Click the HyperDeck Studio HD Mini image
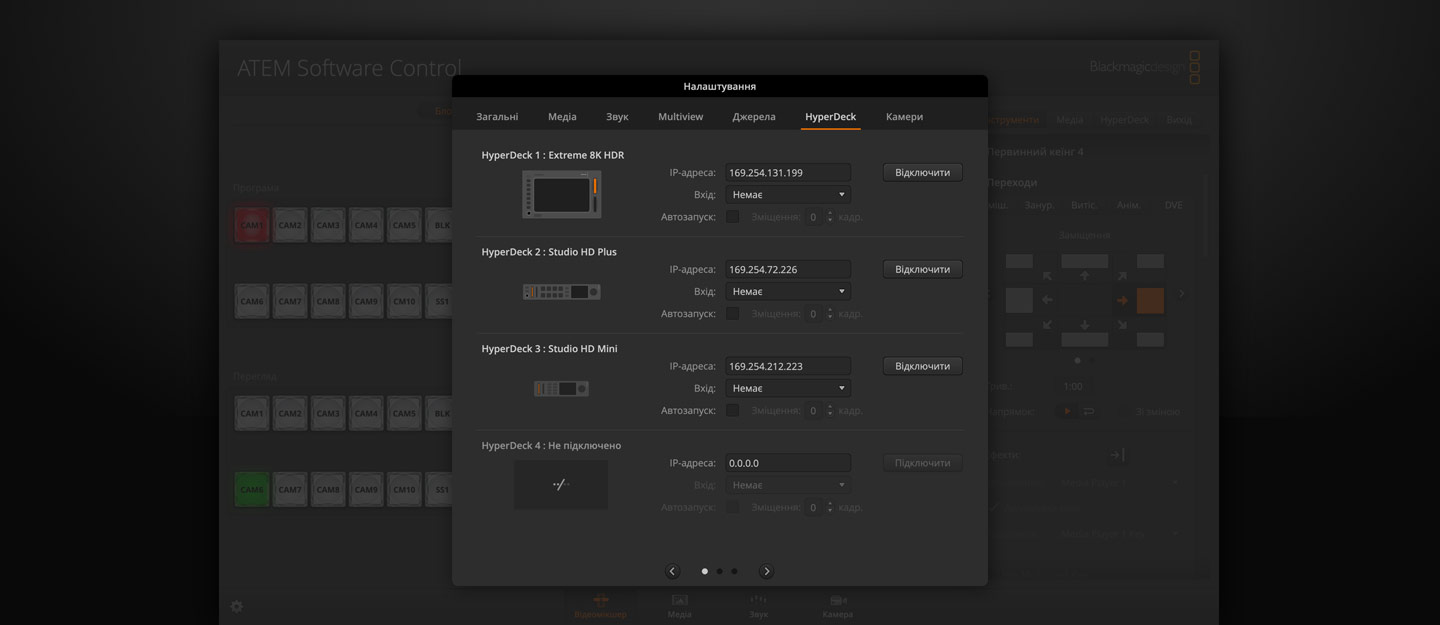 (561, 389)
